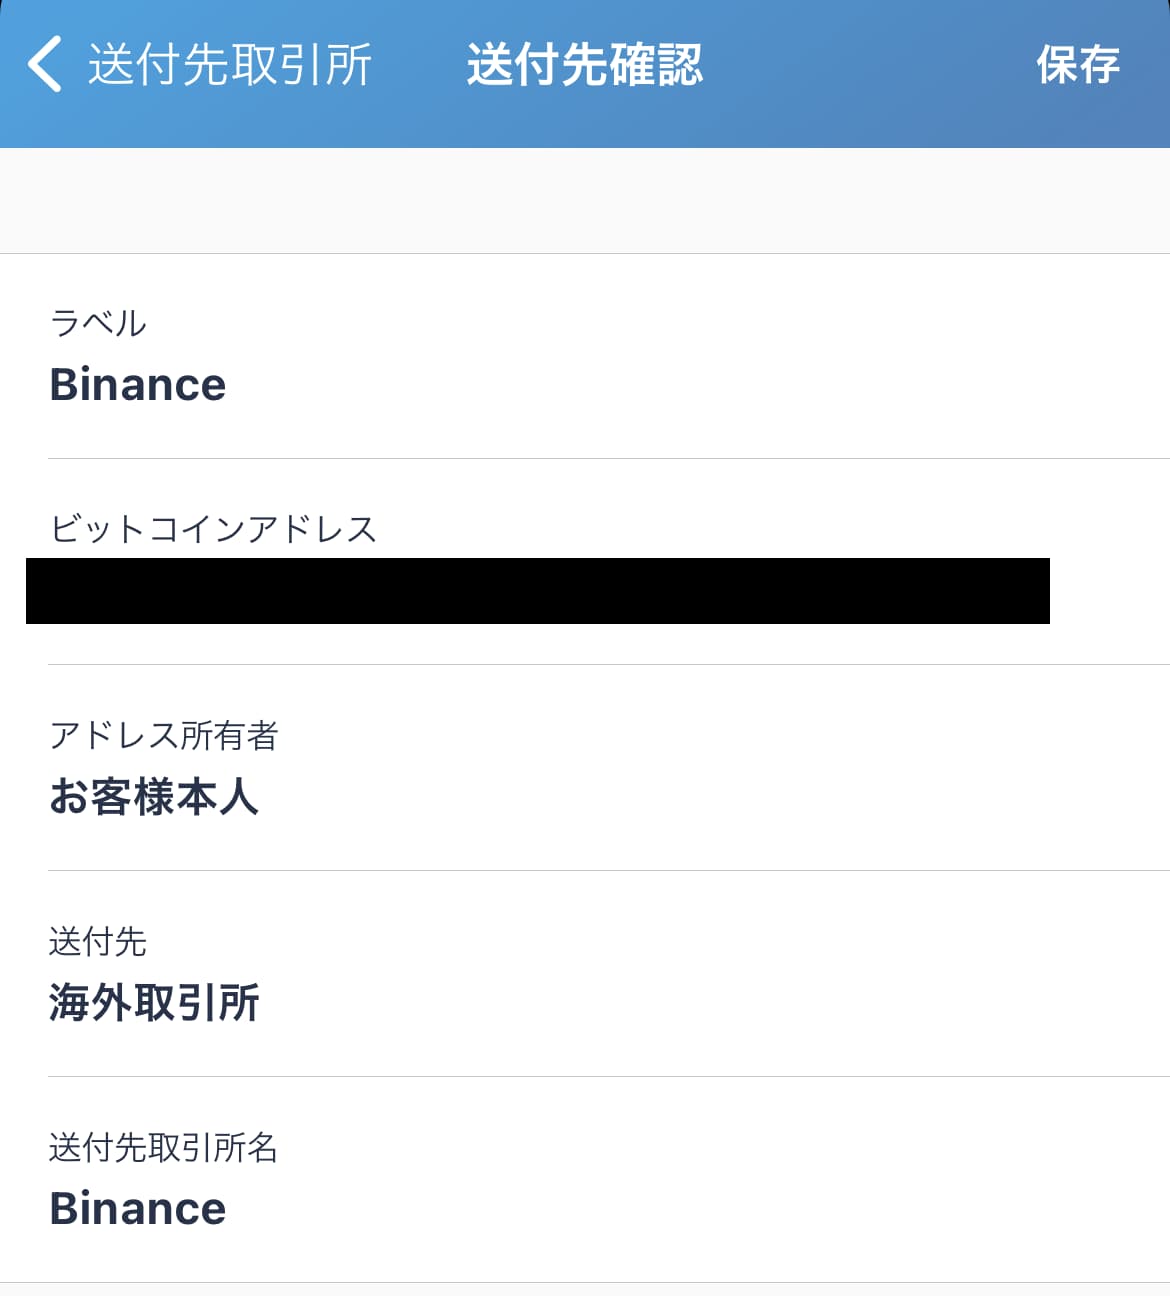This screenshot has width=1170, height=1296.
Task: Tap the 海外取引所 destination value
Action: pyautogui.click(x=154, y=1003)
